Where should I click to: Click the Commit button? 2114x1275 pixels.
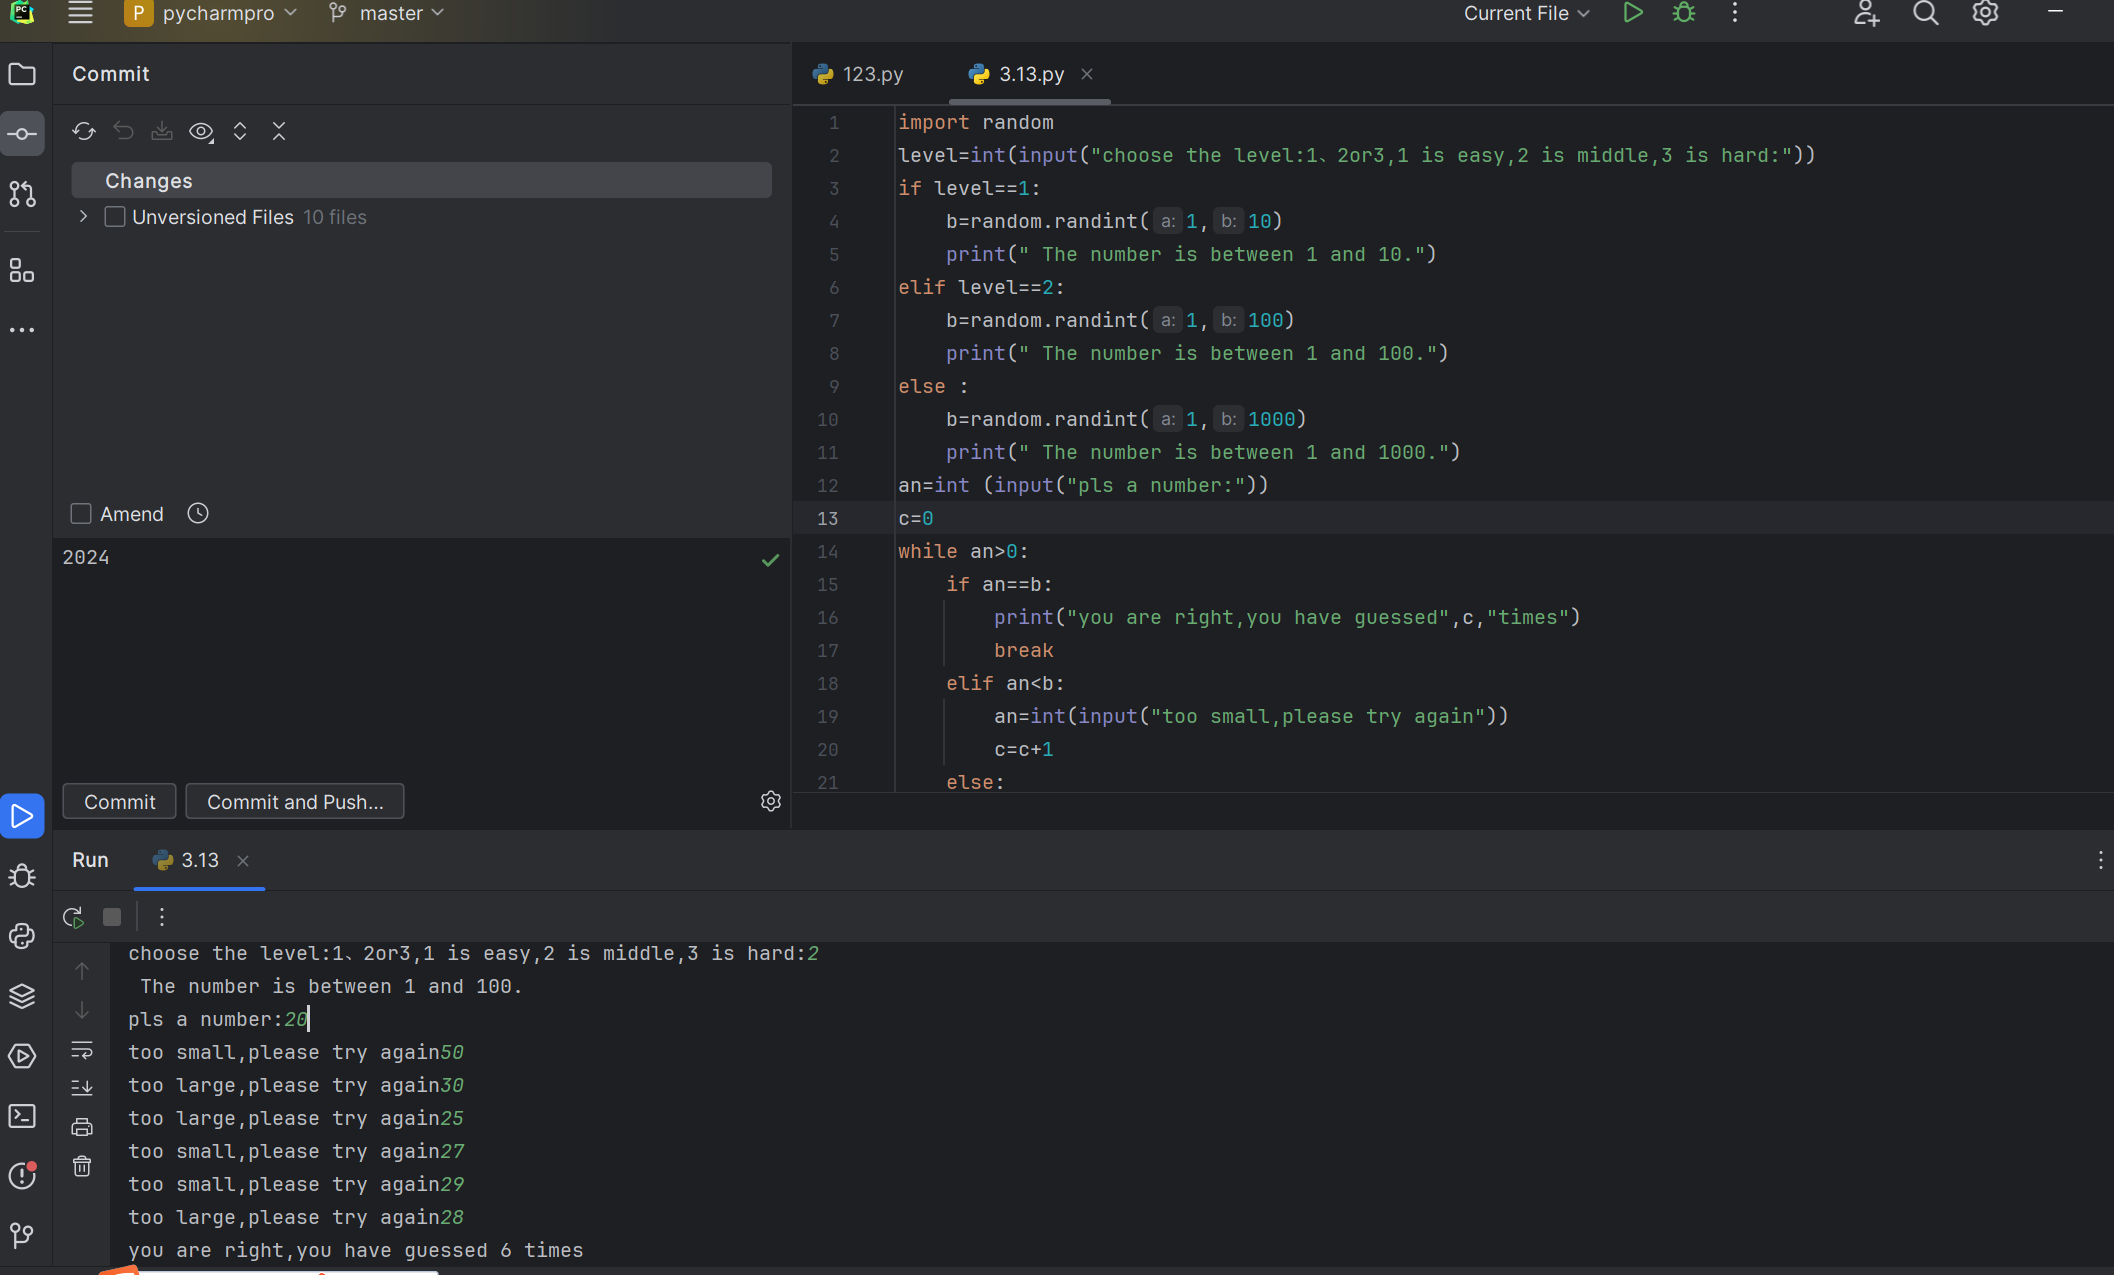click(x=119, y=802)
